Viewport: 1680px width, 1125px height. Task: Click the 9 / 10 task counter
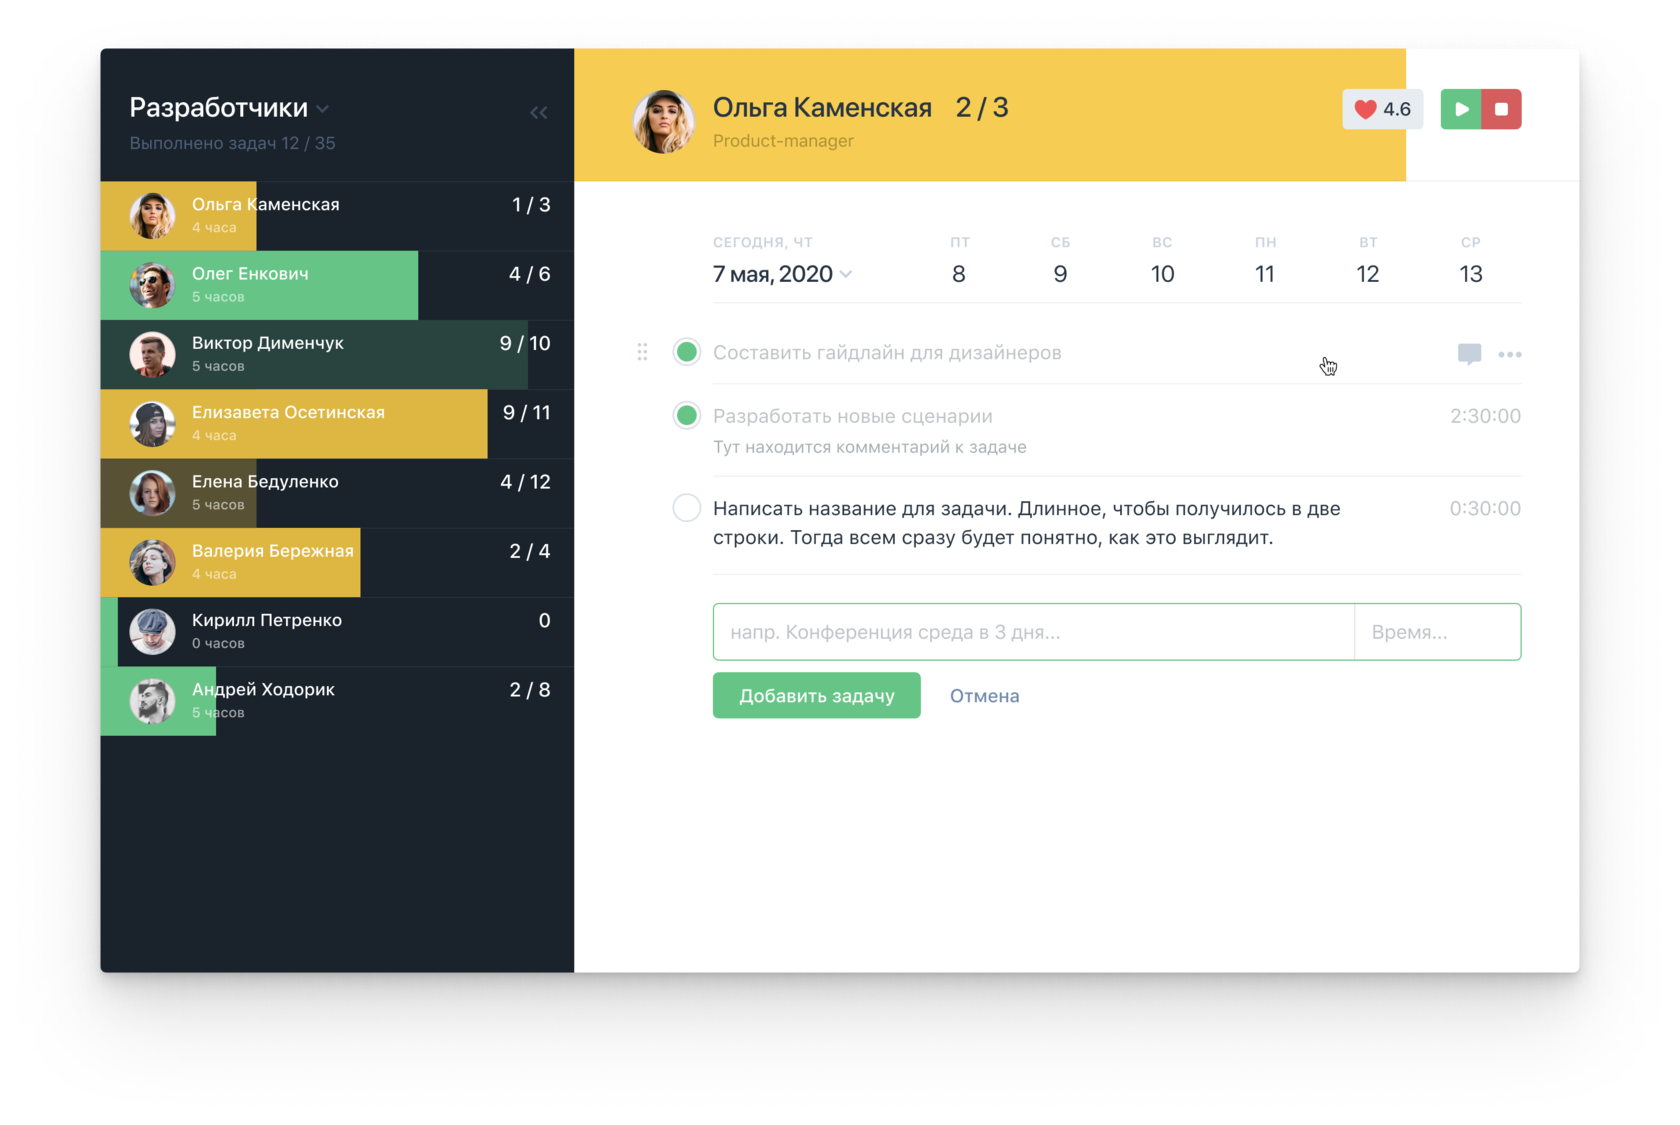pos(525,343)
